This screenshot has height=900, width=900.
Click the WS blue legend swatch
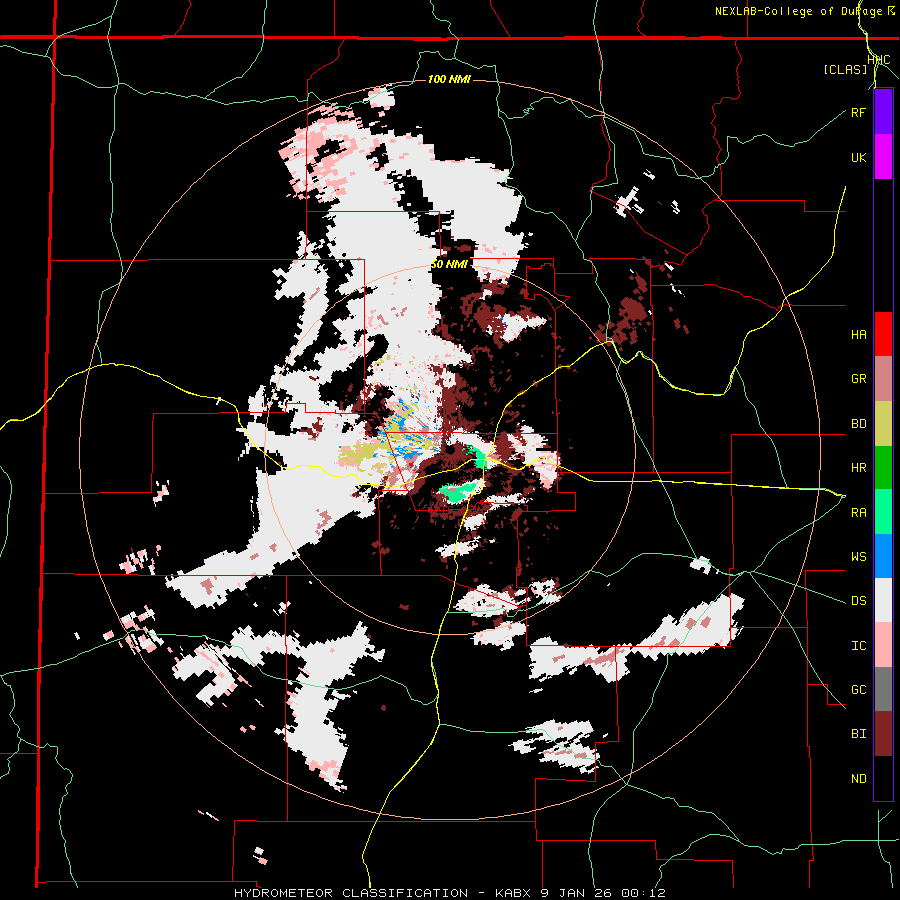(883, 556)
